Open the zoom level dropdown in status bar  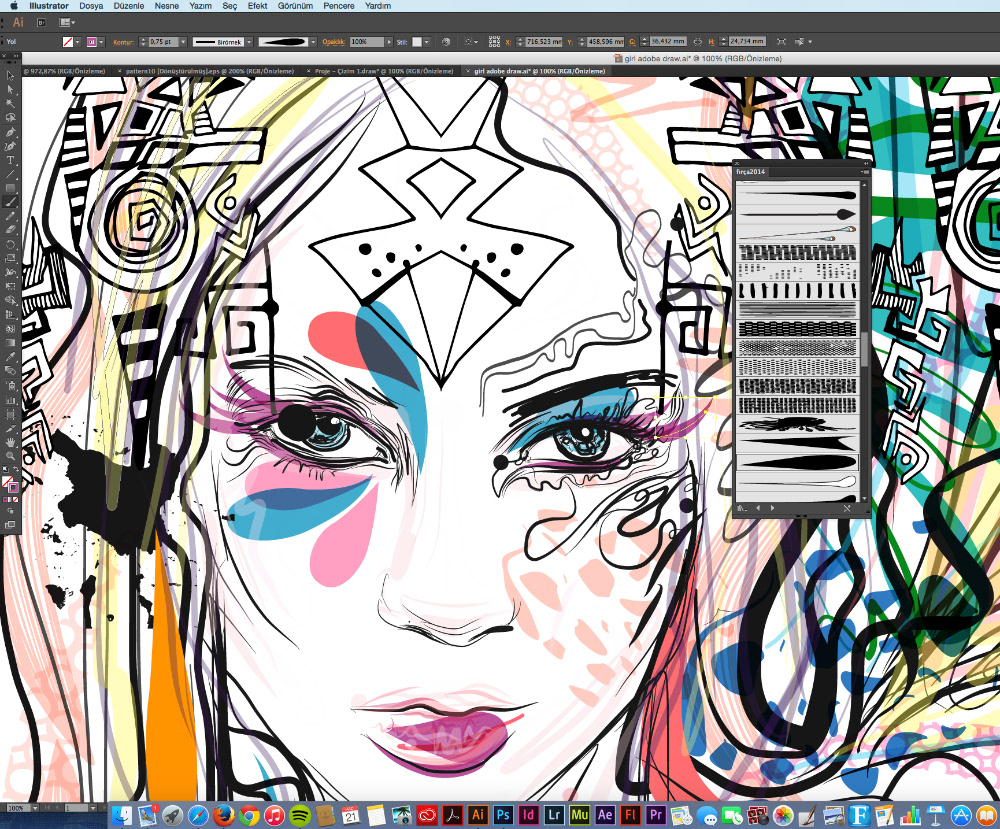coord(34,808)
